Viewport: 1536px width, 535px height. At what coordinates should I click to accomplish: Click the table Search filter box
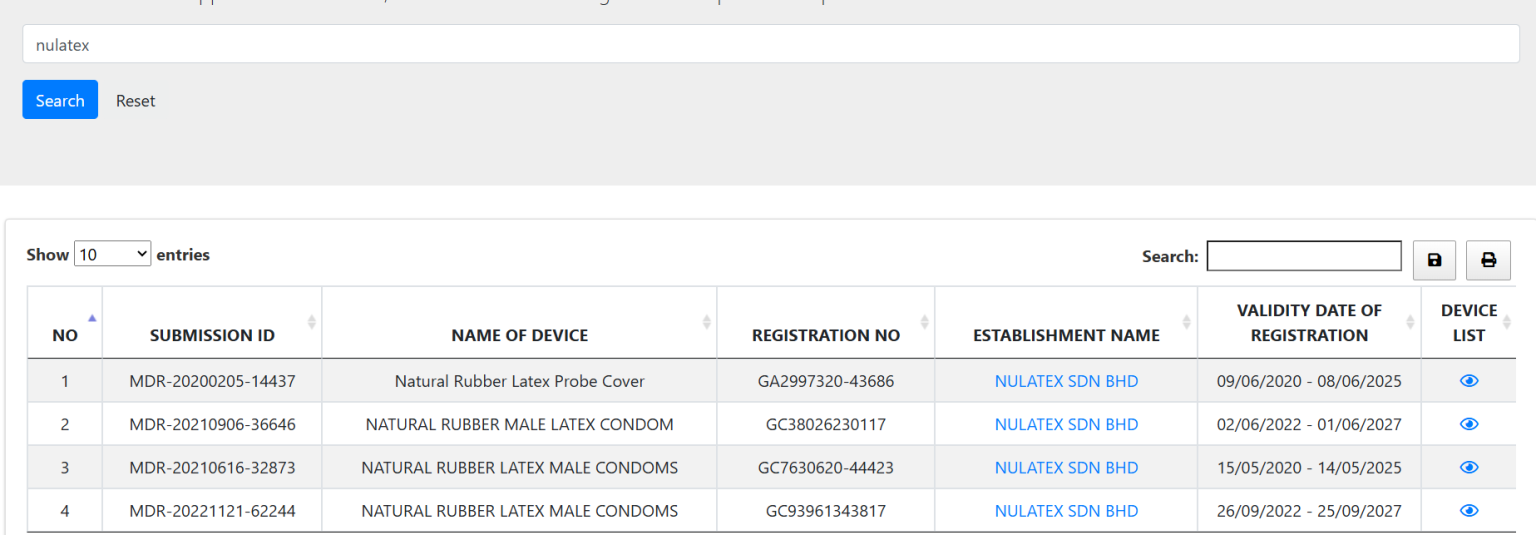pos(1303,256)
